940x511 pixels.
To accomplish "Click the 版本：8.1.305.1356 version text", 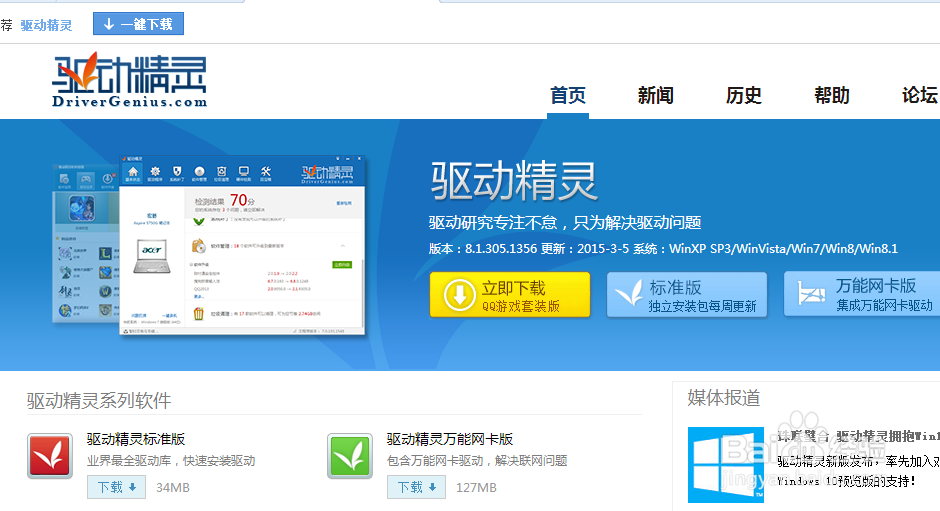I will pos(483,248).
